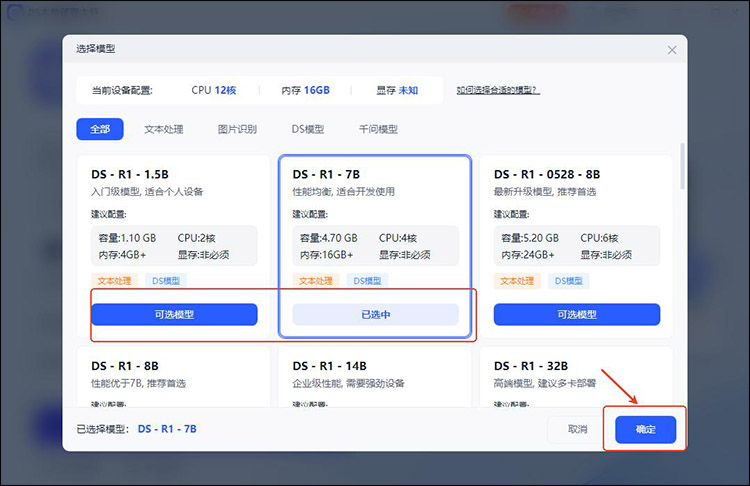Click the 已选中 button on DS - R1 - 7B
750x486 pixels.
[375, 314]
